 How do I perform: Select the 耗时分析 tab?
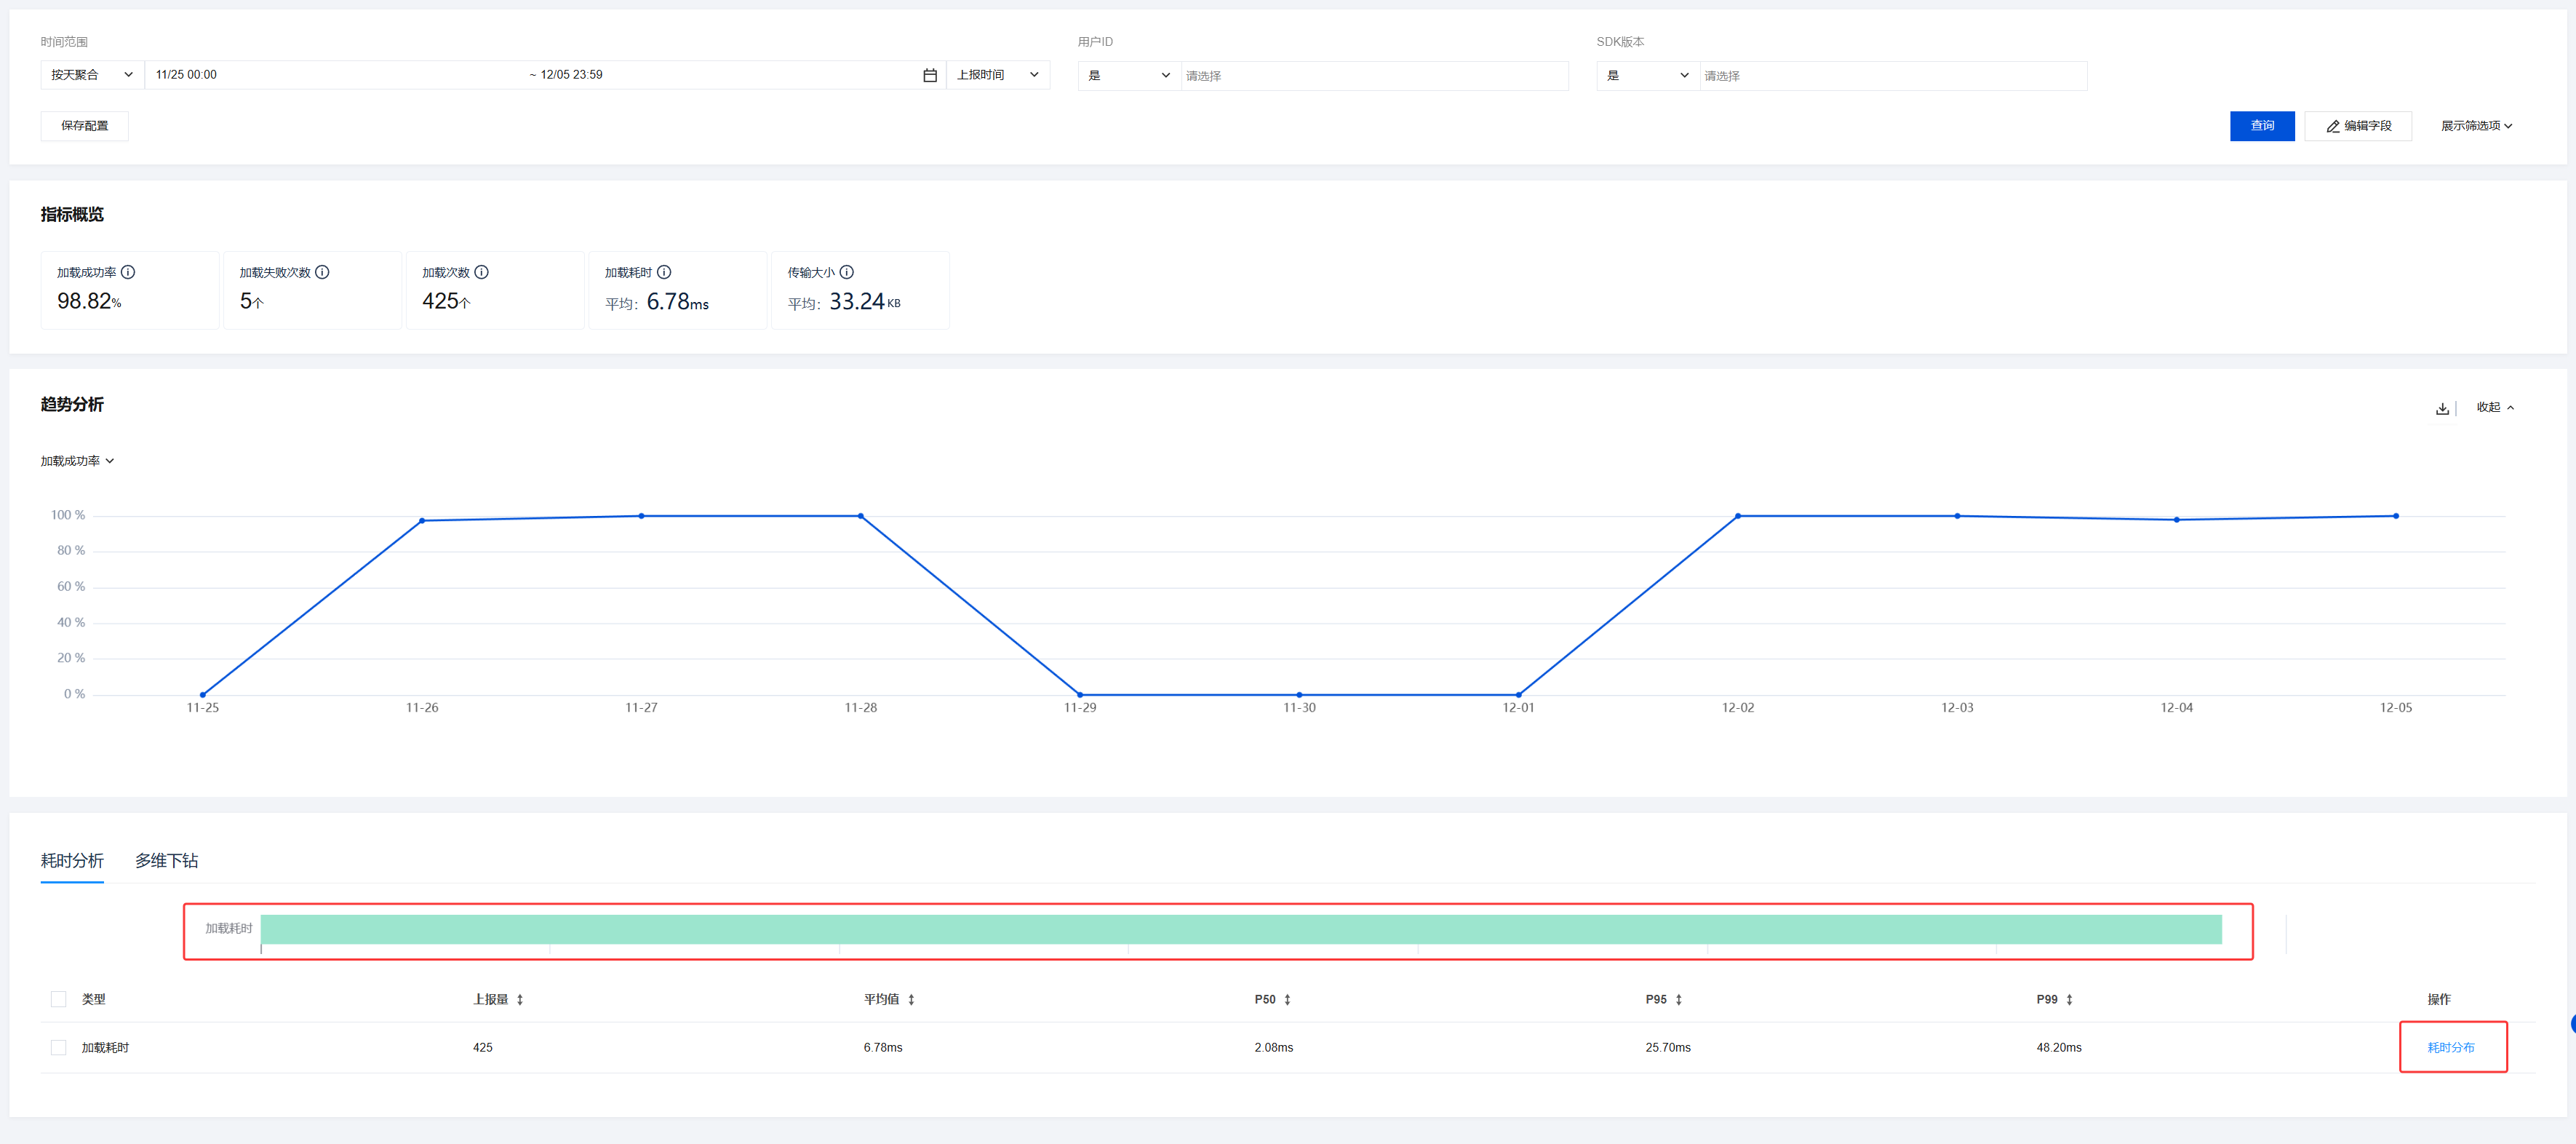(72, 860)
